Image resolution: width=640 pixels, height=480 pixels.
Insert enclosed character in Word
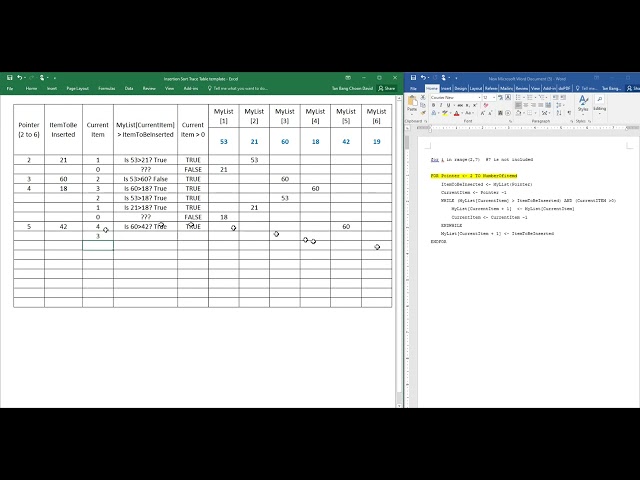508,113
